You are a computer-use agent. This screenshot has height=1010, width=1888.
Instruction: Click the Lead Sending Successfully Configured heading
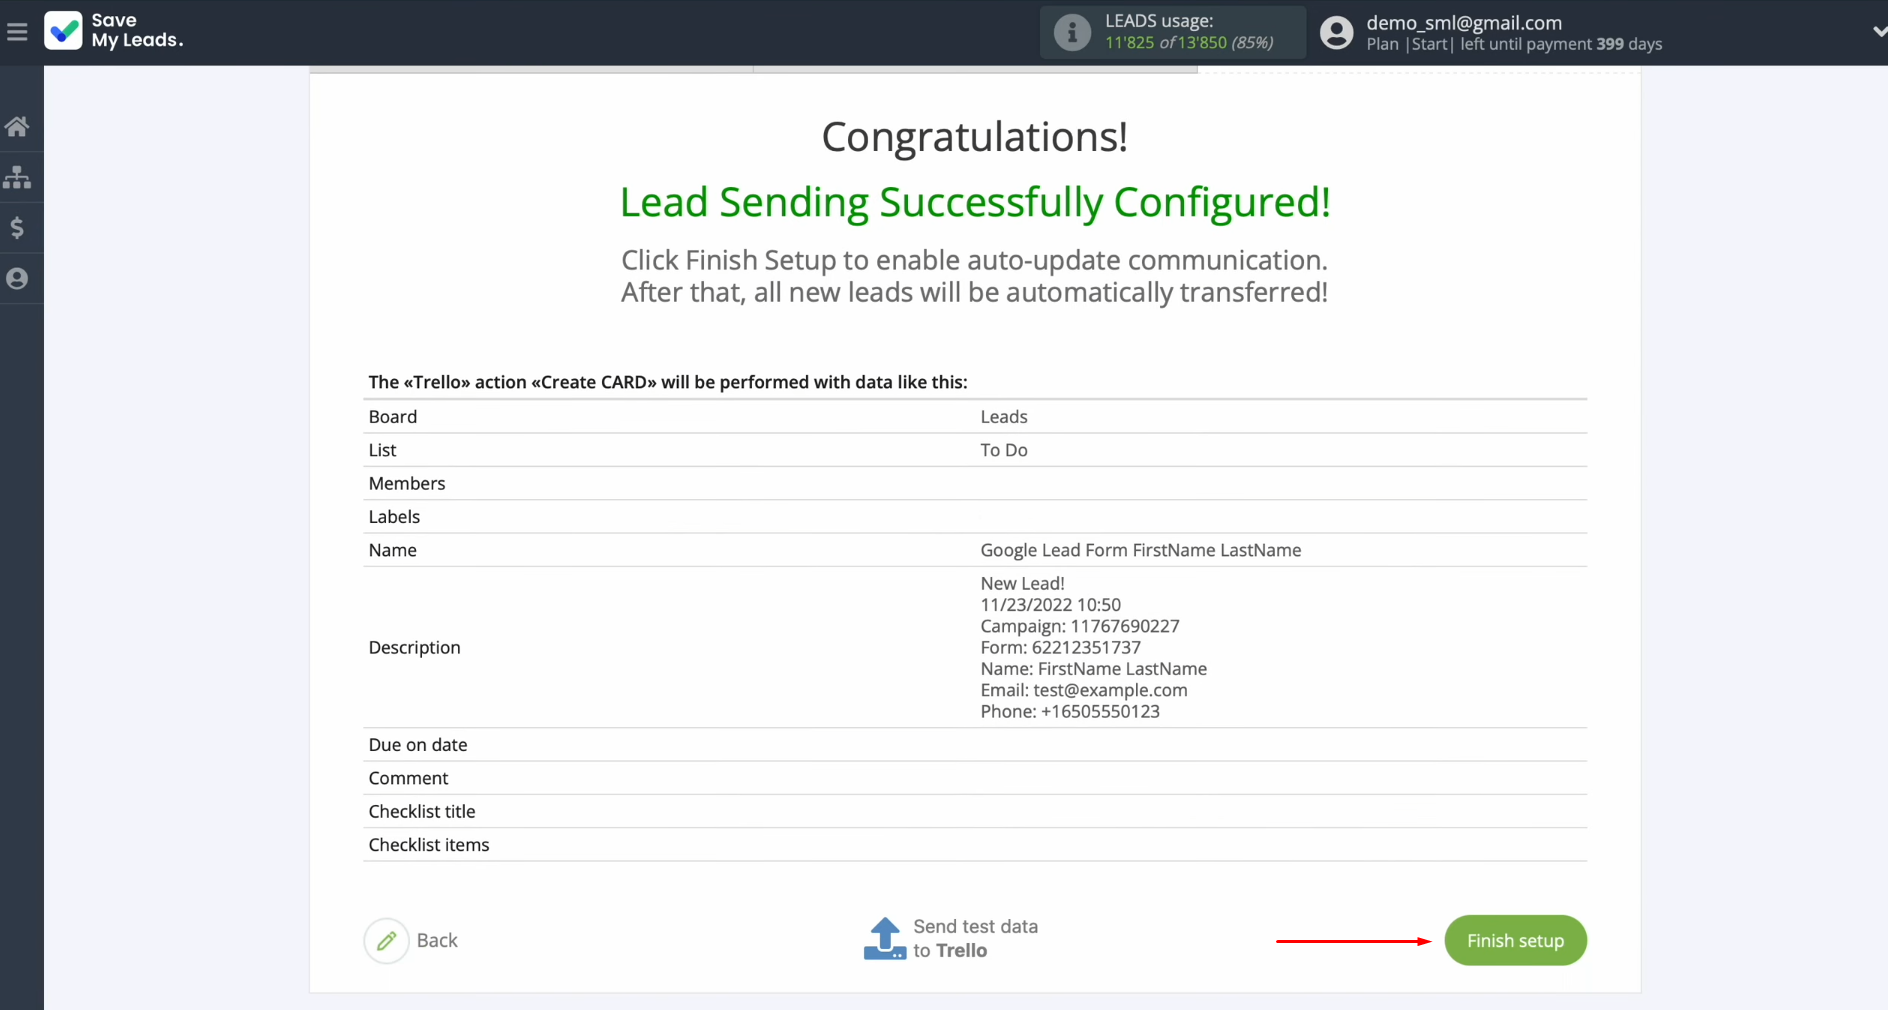(x=975, y=202)
